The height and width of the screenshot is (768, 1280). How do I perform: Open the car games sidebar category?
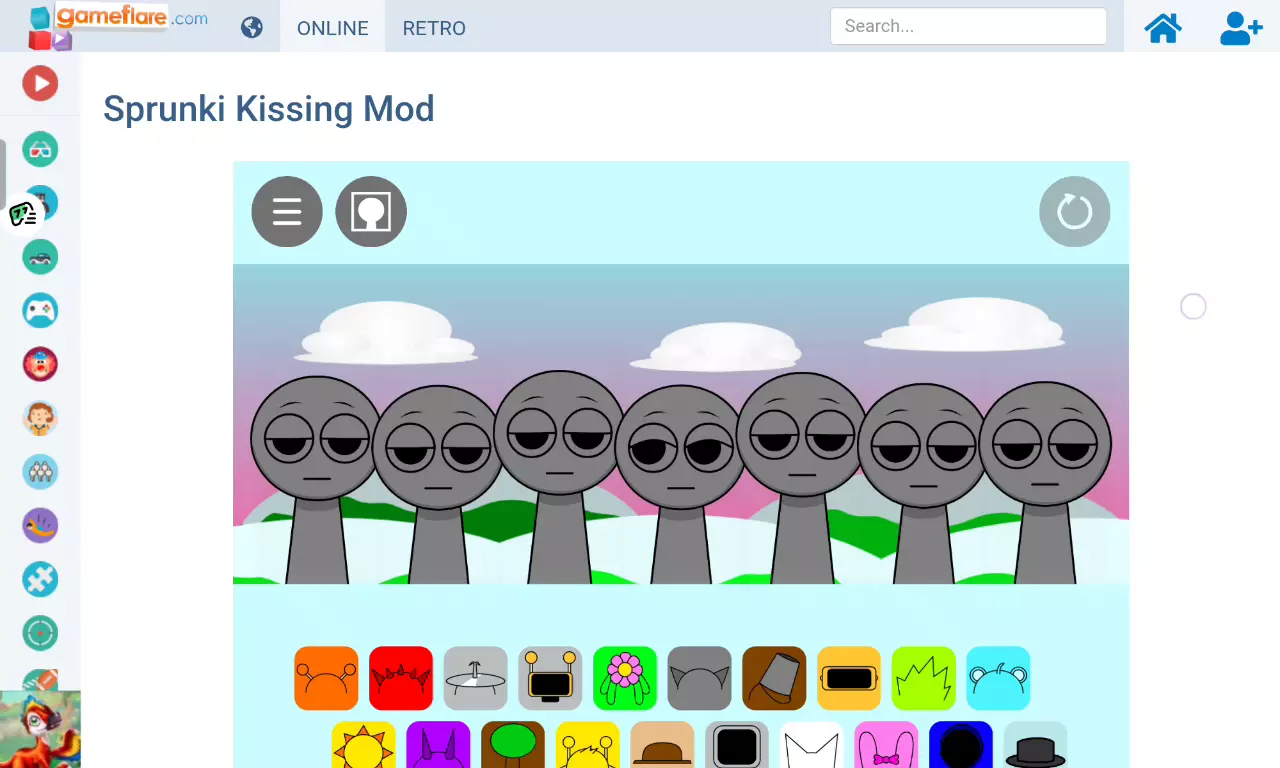click(x=40, y=257)
